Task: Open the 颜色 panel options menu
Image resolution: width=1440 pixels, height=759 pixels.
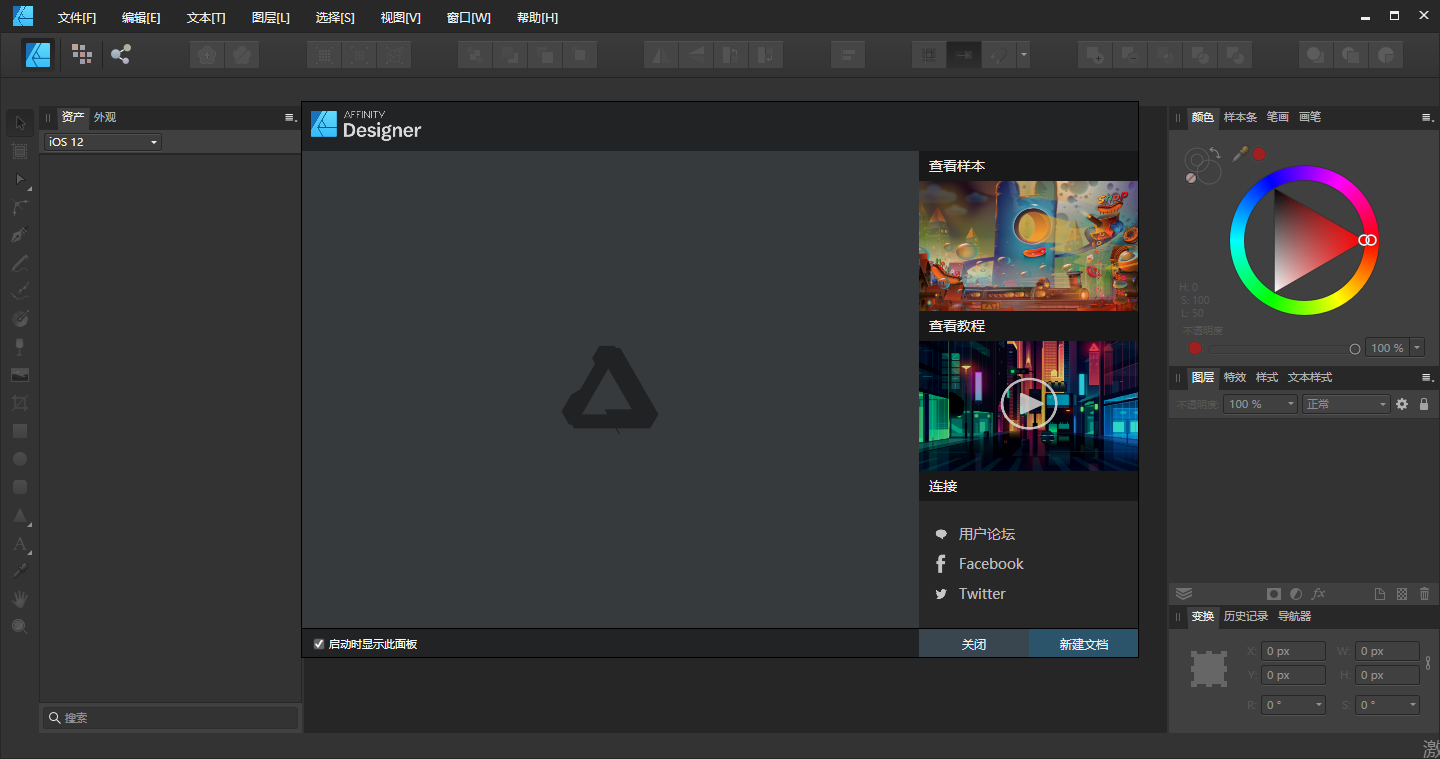Action: click(x=1427, y=118)
